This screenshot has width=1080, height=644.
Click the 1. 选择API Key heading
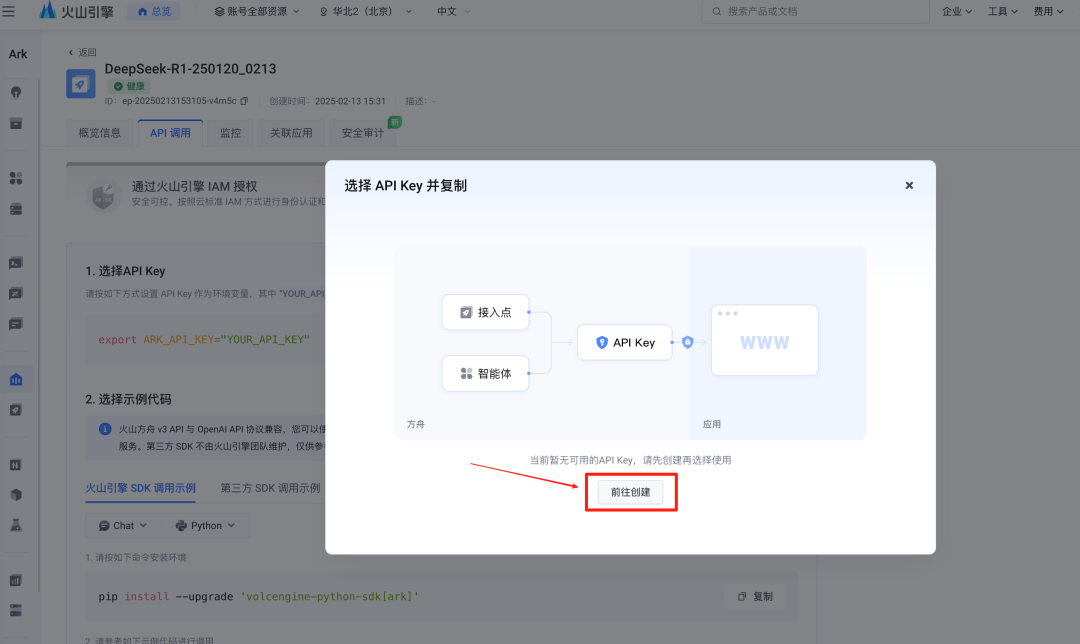125,271
